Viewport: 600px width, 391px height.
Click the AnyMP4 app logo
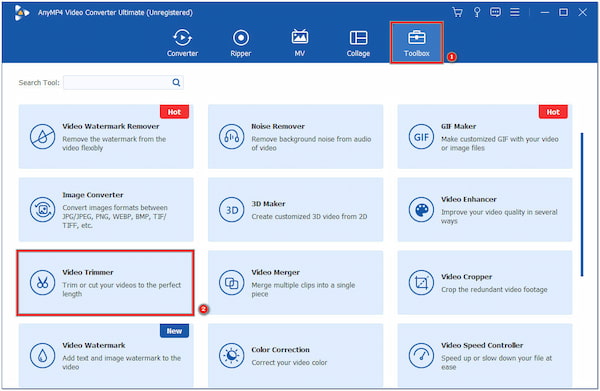coord(21,13)
